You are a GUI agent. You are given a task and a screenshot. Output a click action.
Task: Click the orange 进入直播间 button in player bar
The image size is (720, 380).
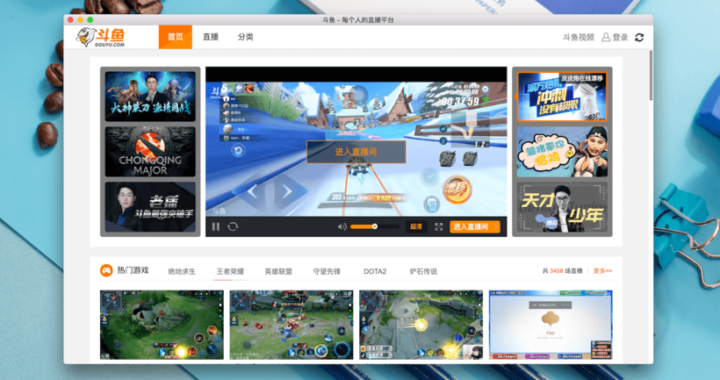coord(475,227)
